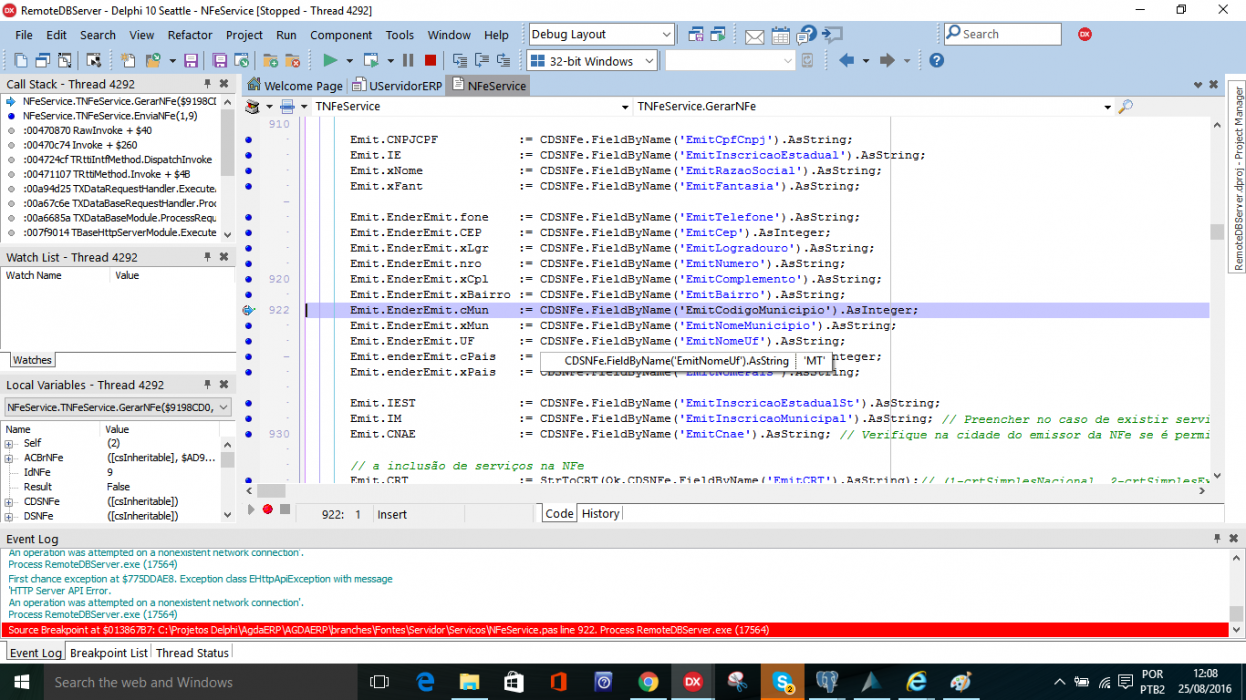Toggle breakpoint on line 922 gutter
This screenshot has width=1246, height=700.
click(x=248, y=310)
